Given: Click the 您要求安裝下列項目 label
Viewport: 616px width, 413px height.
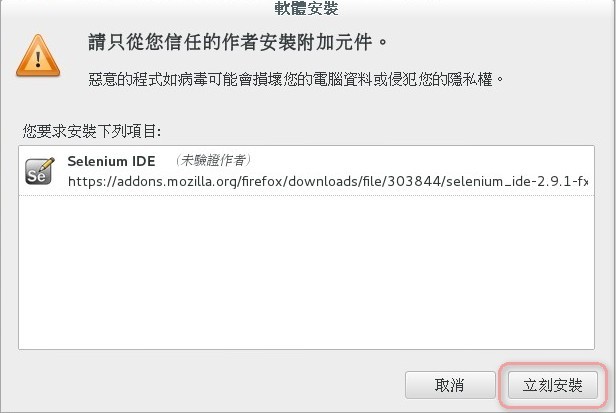Looking at the screenshot, I should tap(92, 131).
